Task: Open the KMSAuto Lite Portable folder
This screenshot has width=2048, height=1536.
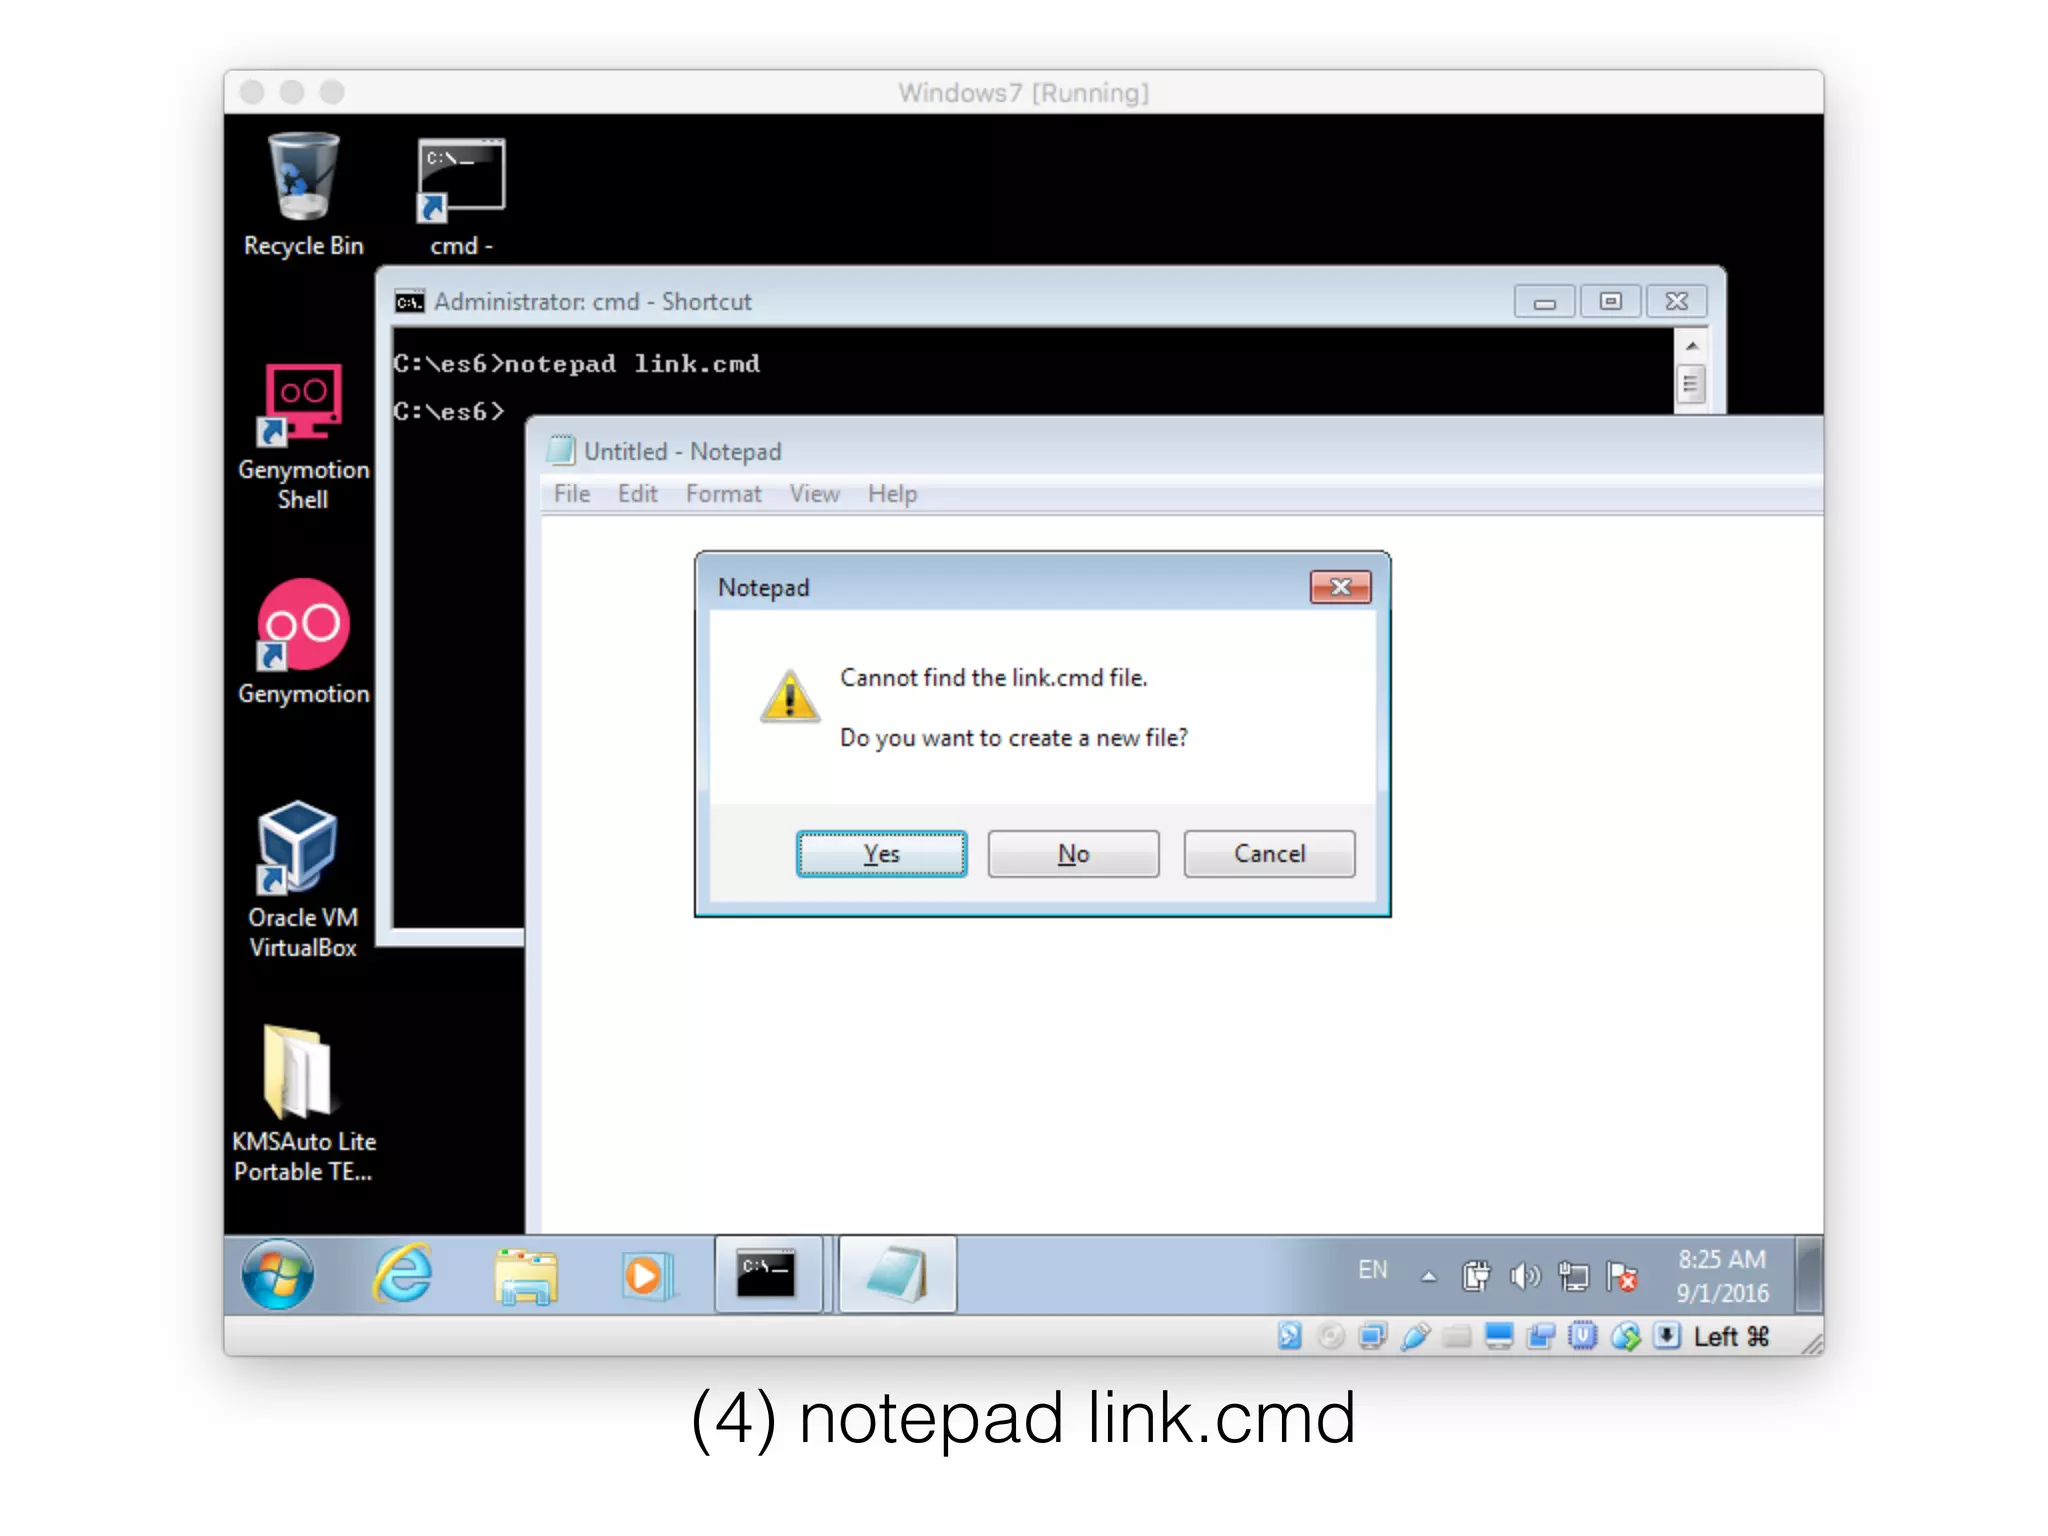Action: [298, 1074]
